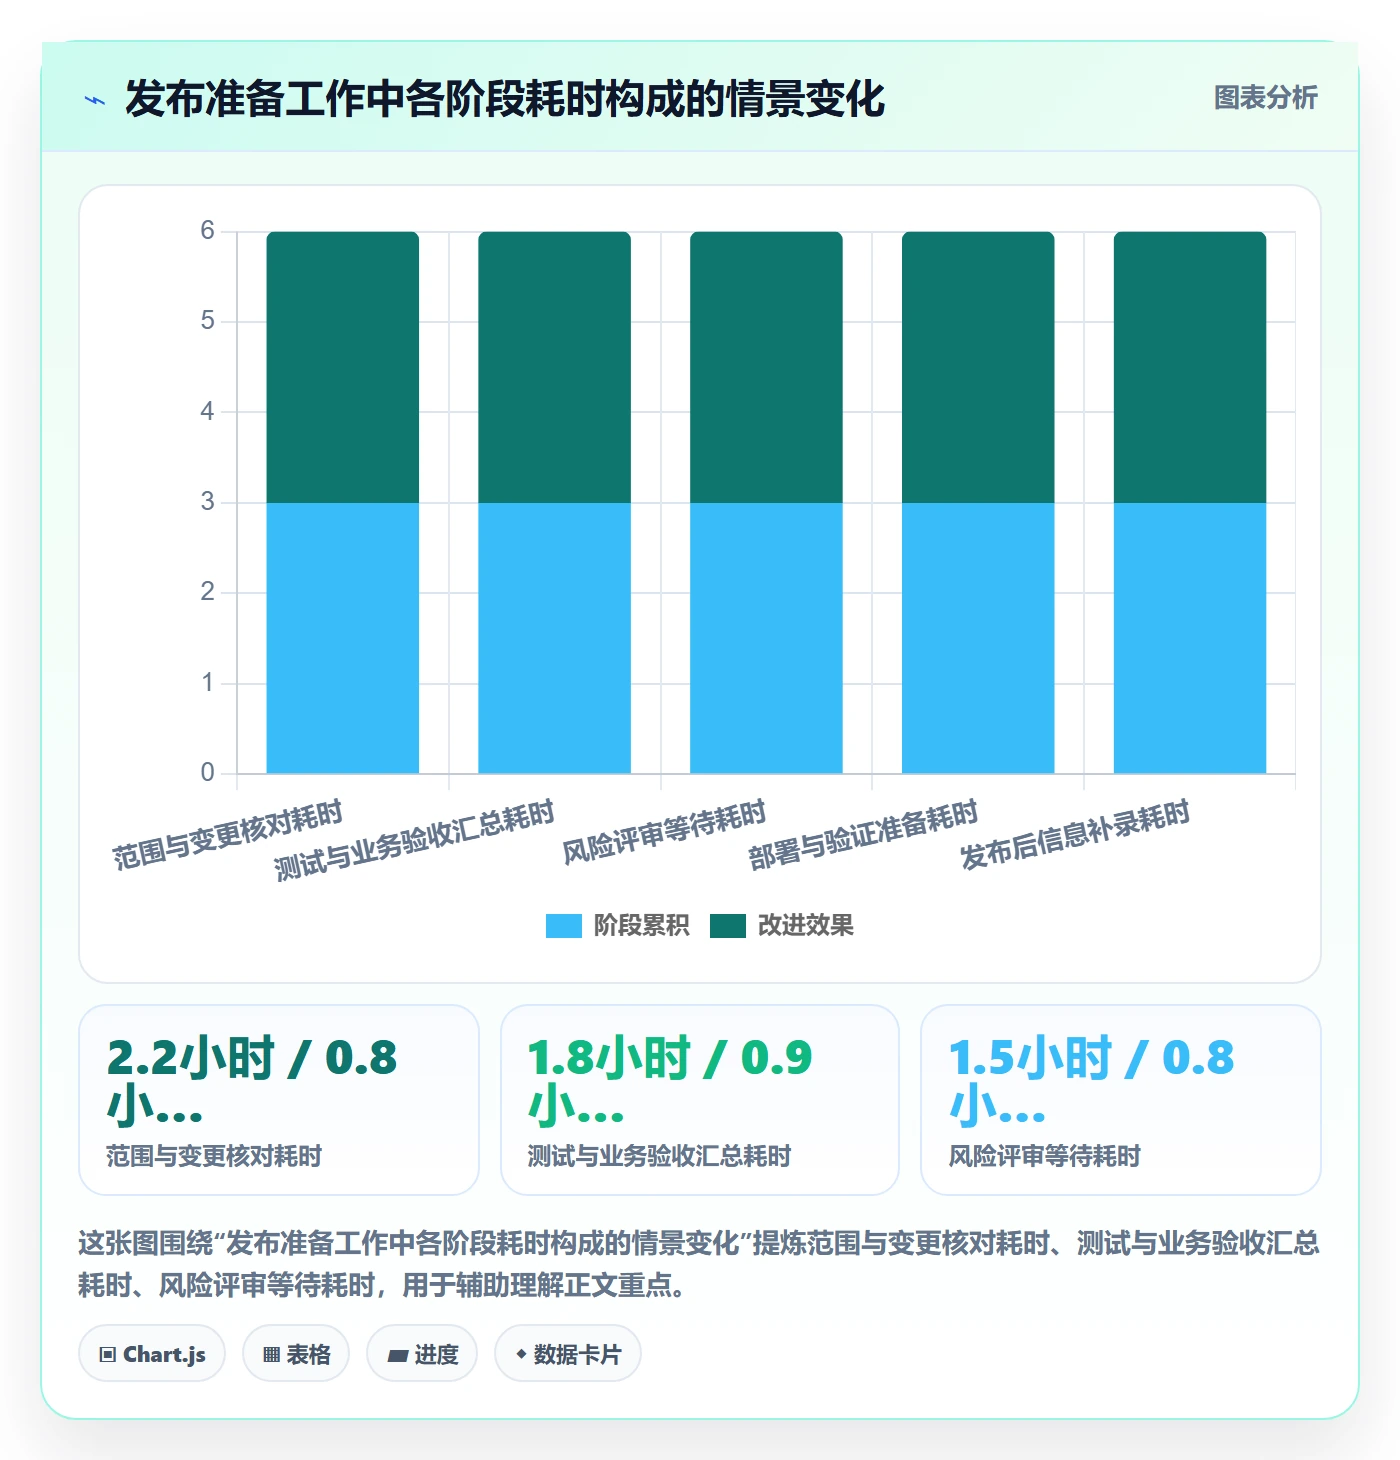Click the light blue bar for 范围与变更核对耗时
The width and height of the screenshot is (1400, 1460).
343,638
